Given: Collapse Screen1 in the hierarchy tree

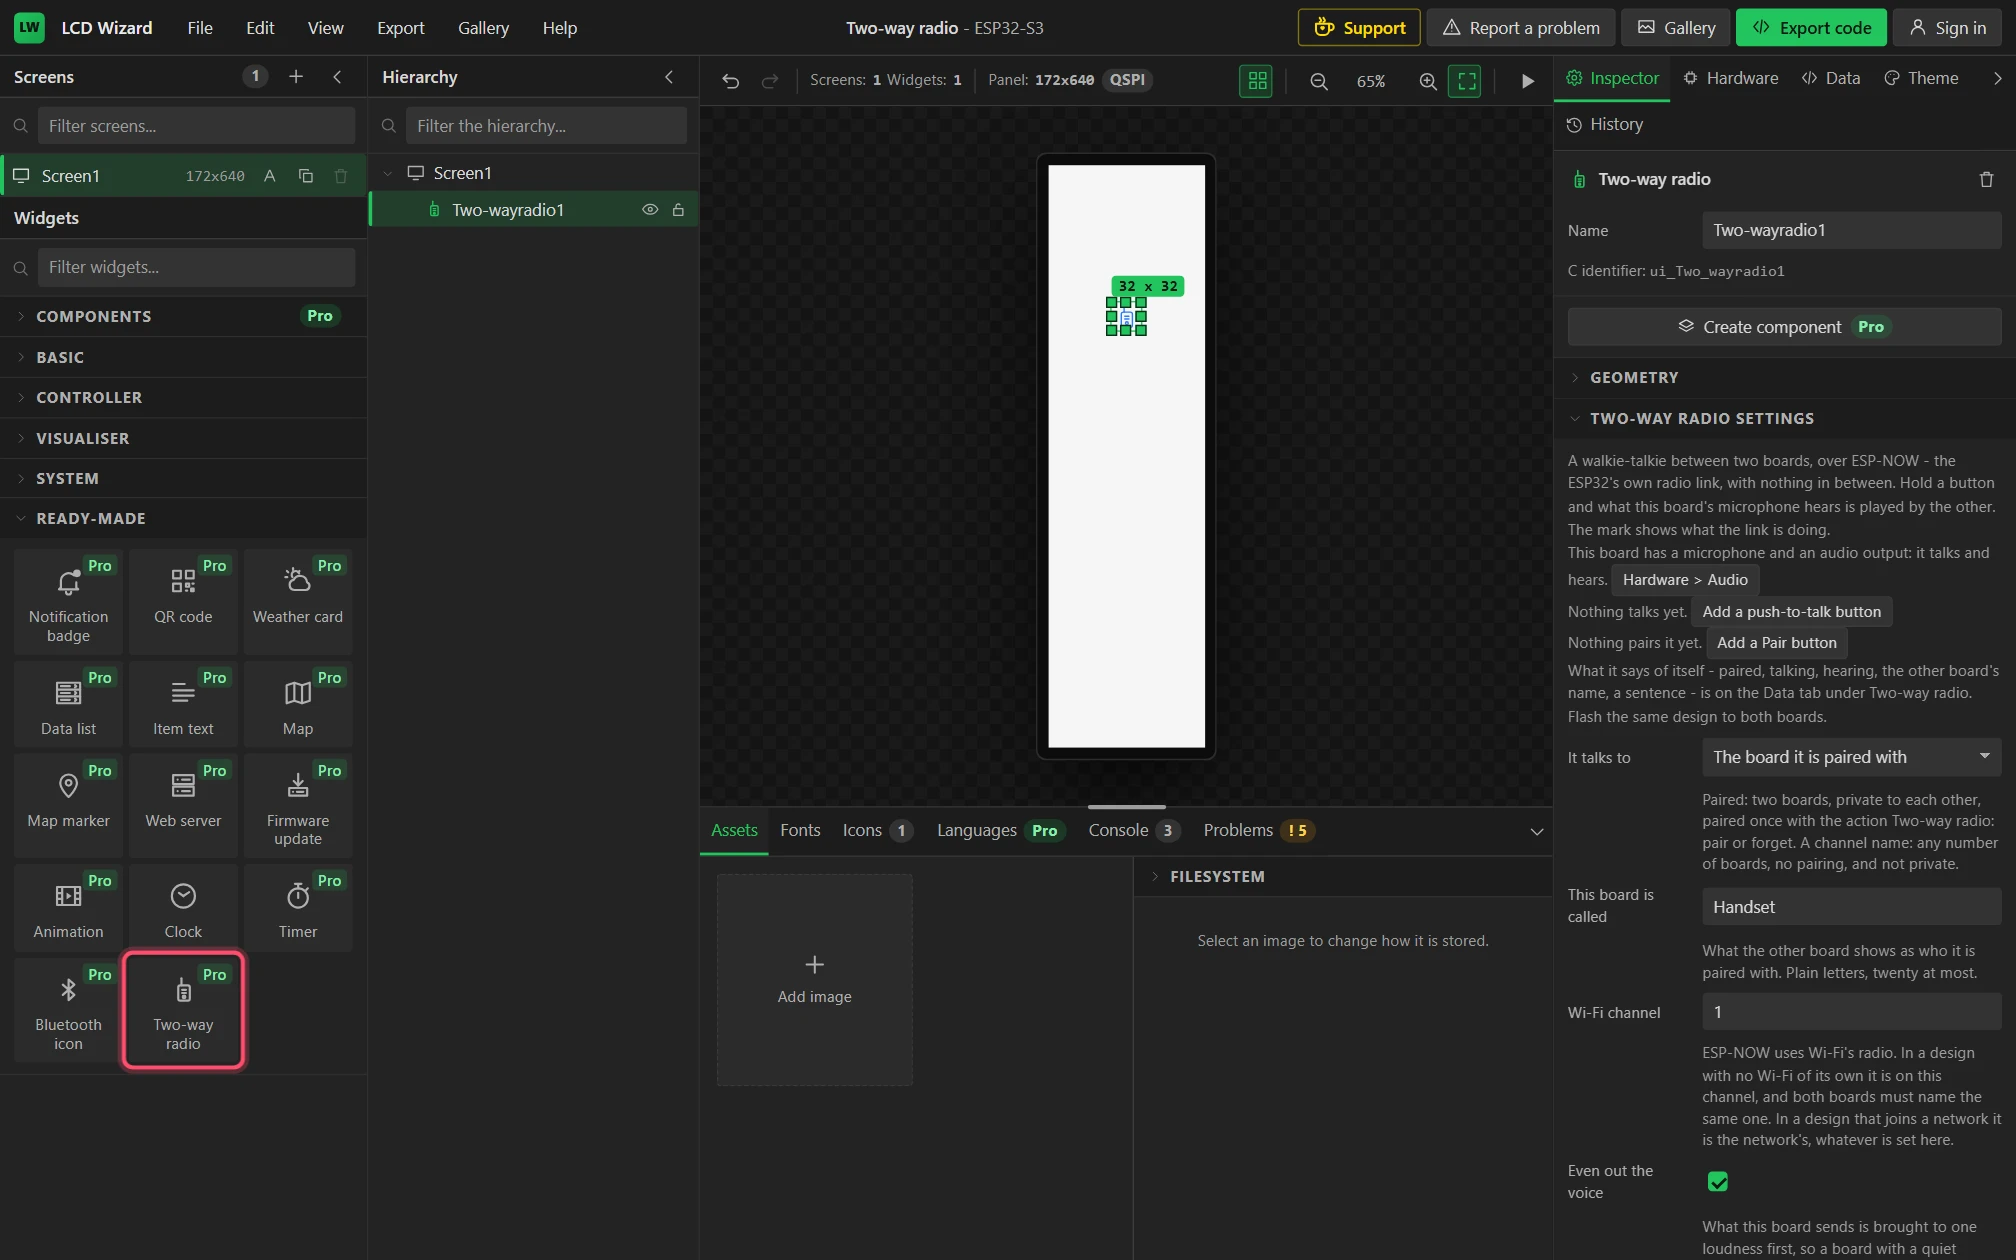Looking at the screenshot, I should pyautogui.click(x=388, y=173).
